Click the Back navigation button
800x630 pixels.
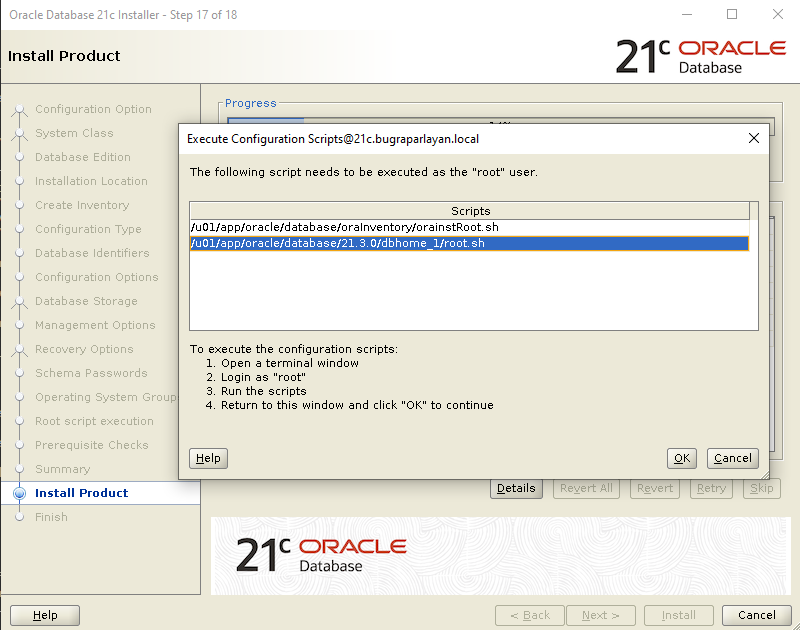click(x=530, y=615)
